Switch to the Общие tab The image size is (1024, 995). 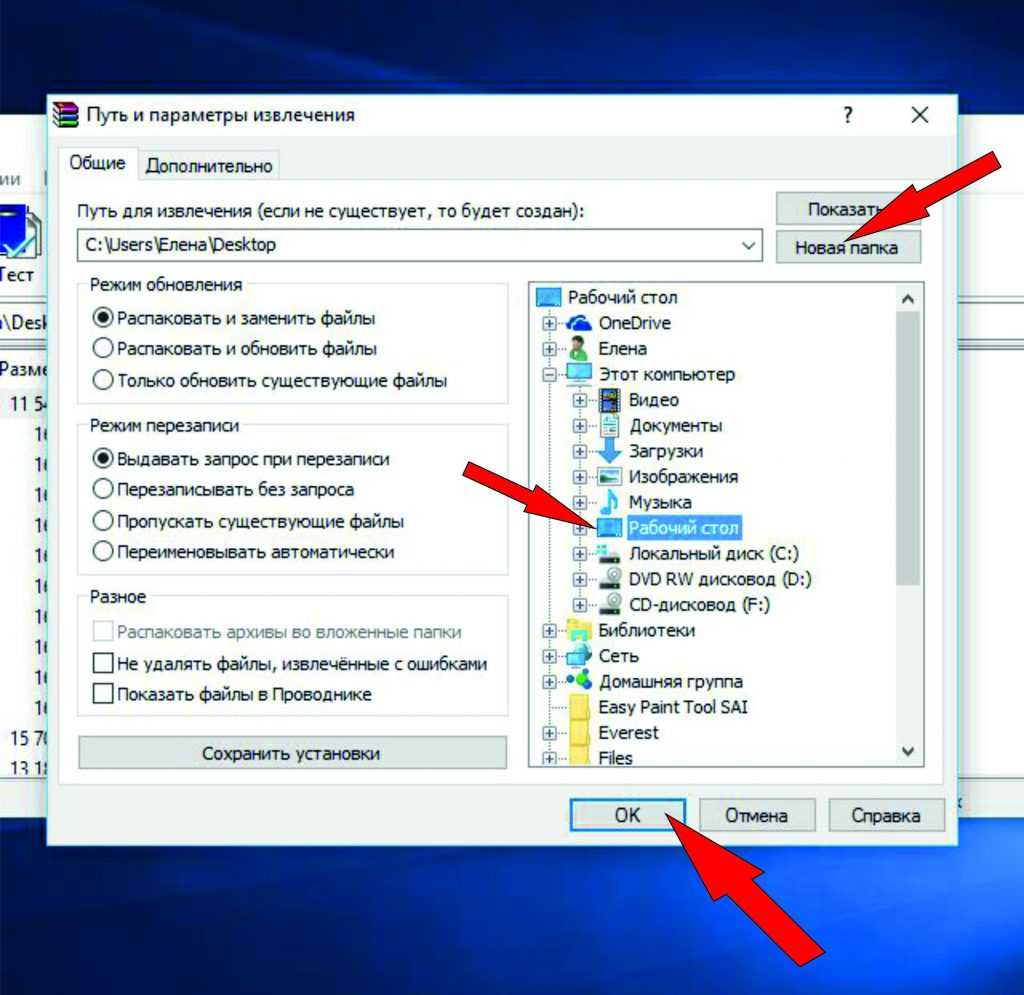(x=98, y=163)
